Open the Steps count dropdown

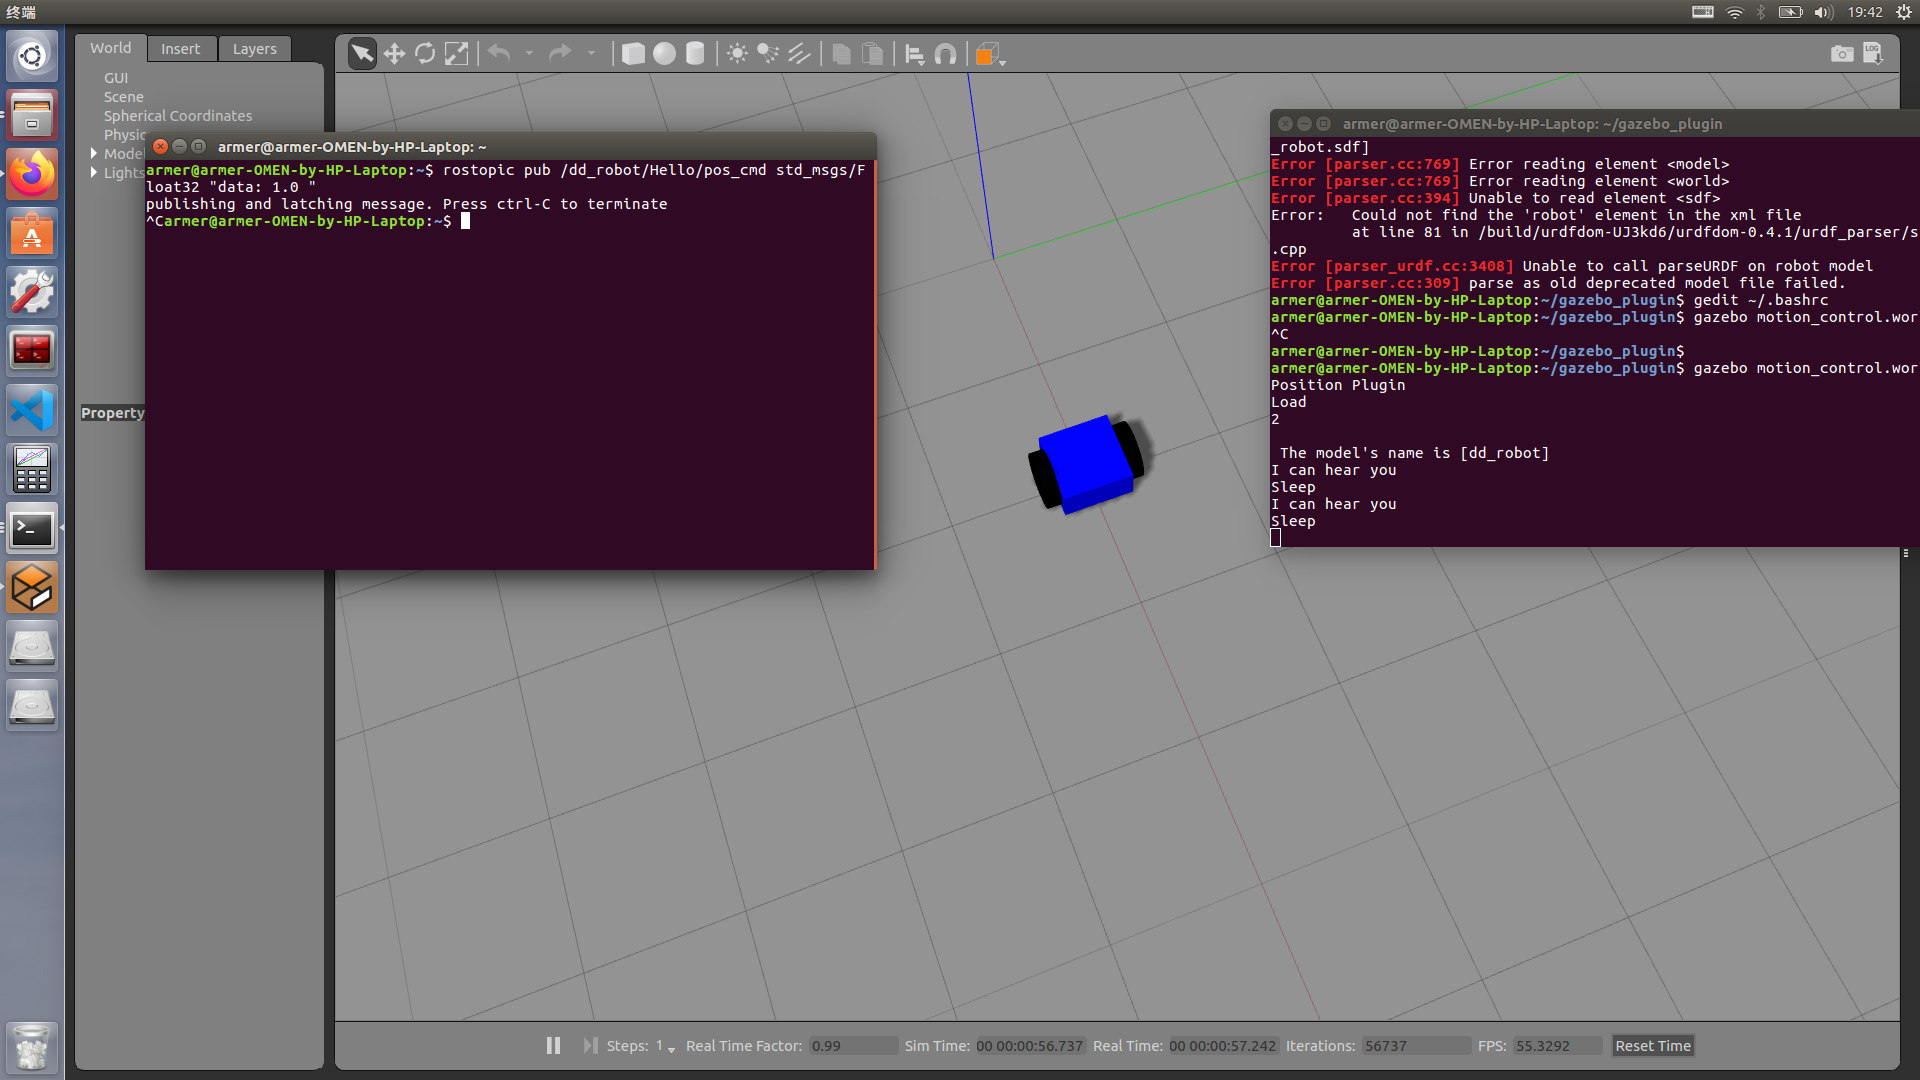point(666,1046)
